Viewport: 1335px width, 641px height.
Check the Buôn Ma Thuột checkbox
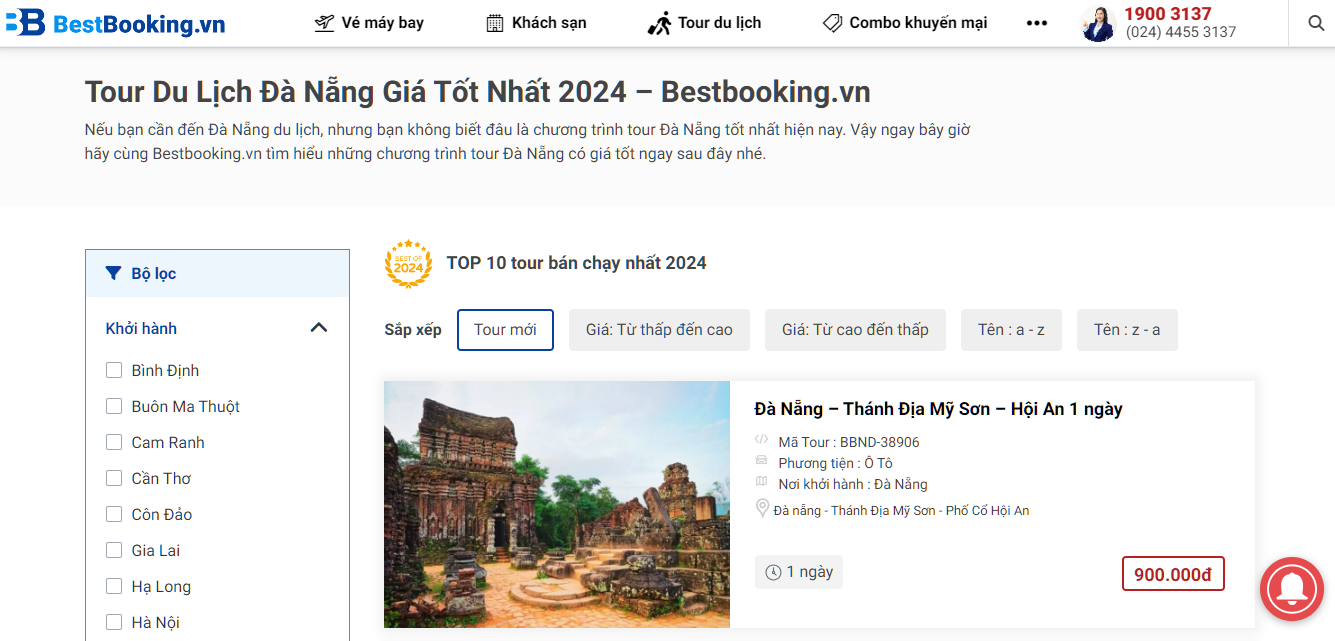[x=114, y=406]
